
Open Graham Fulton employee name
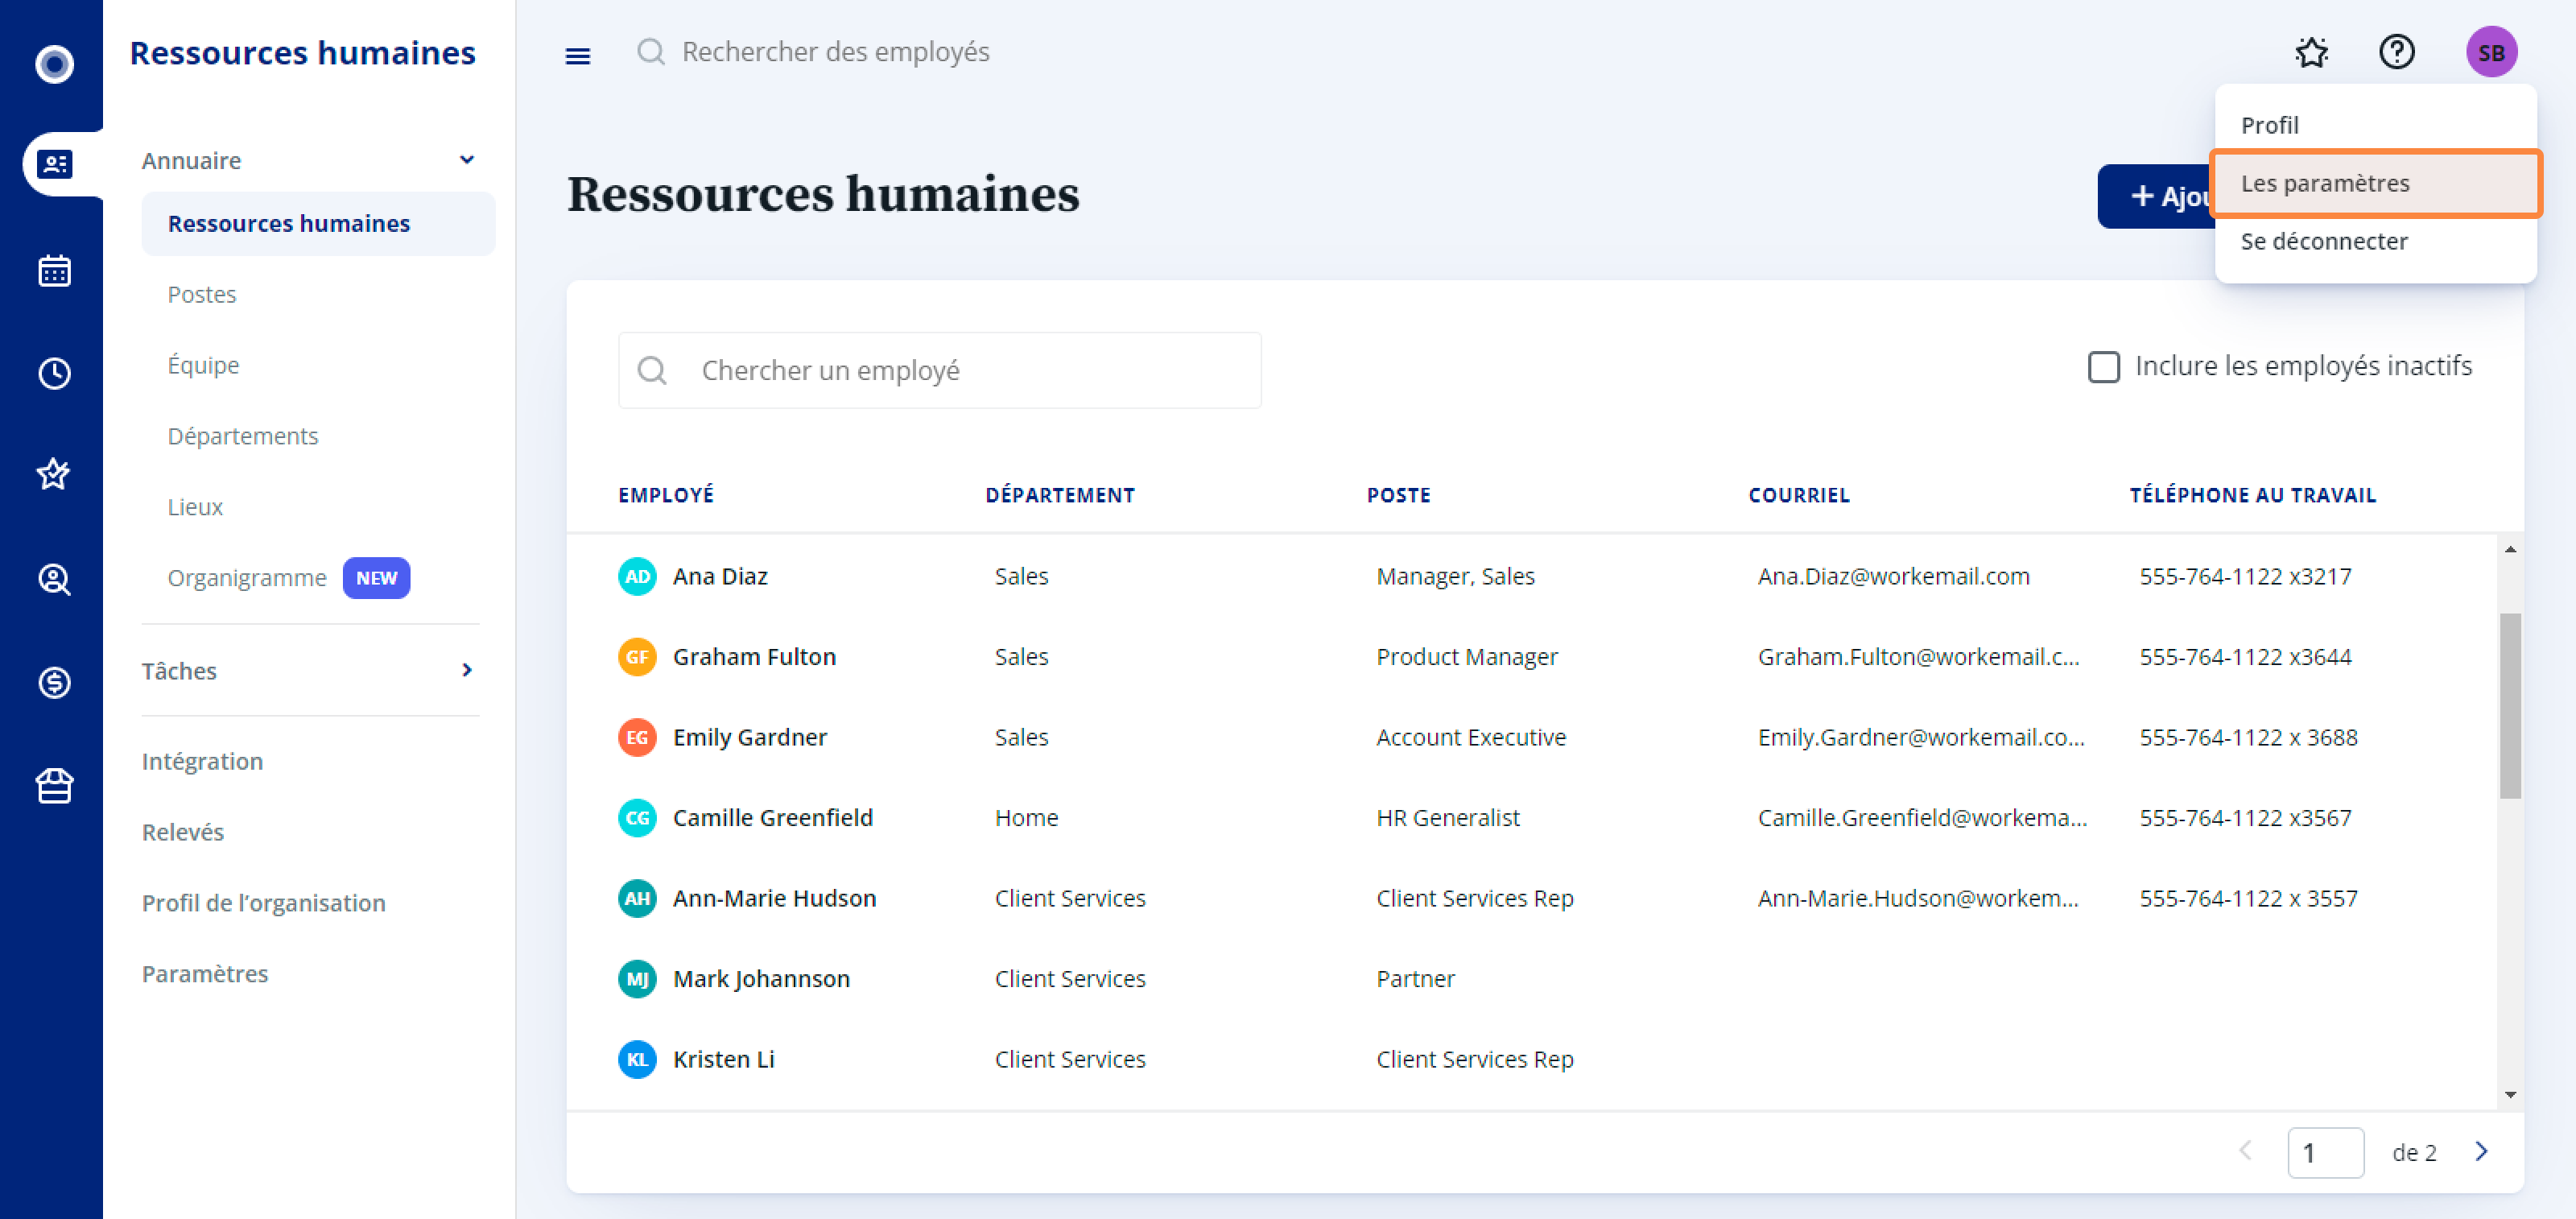click(754, 657)
